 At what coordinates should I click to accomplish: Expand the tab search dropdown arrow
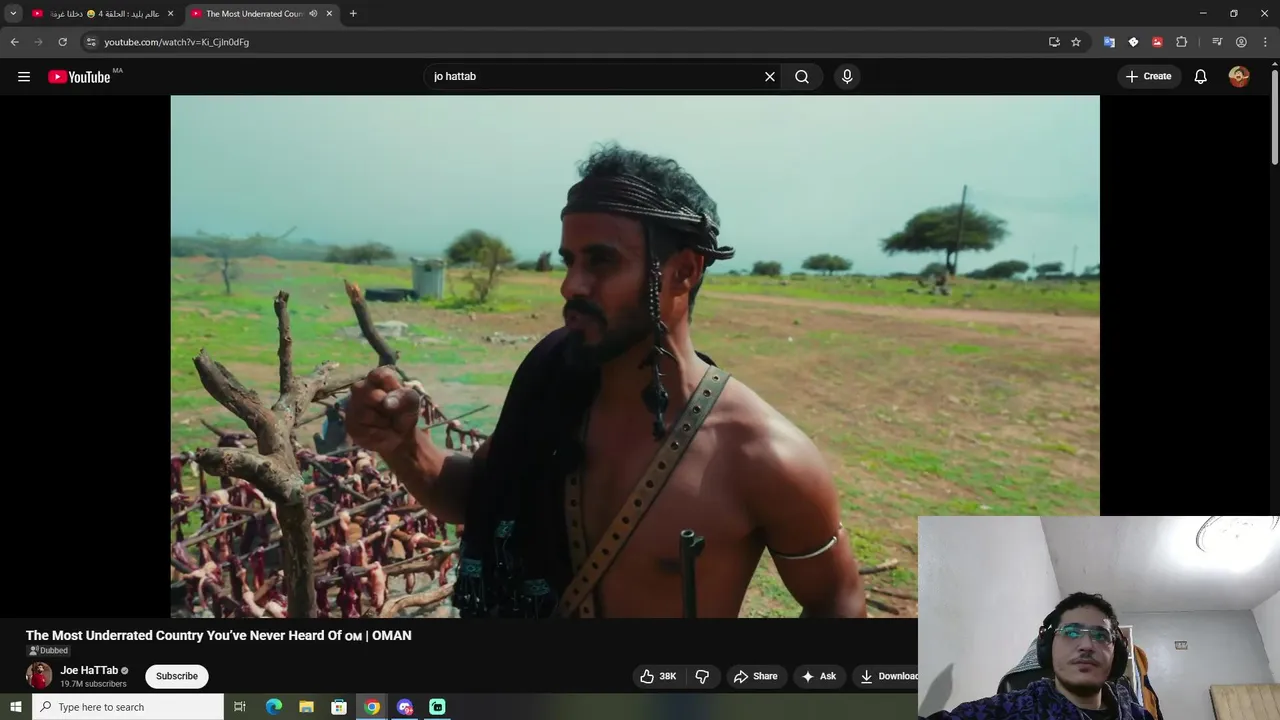[x=13, y=14]
